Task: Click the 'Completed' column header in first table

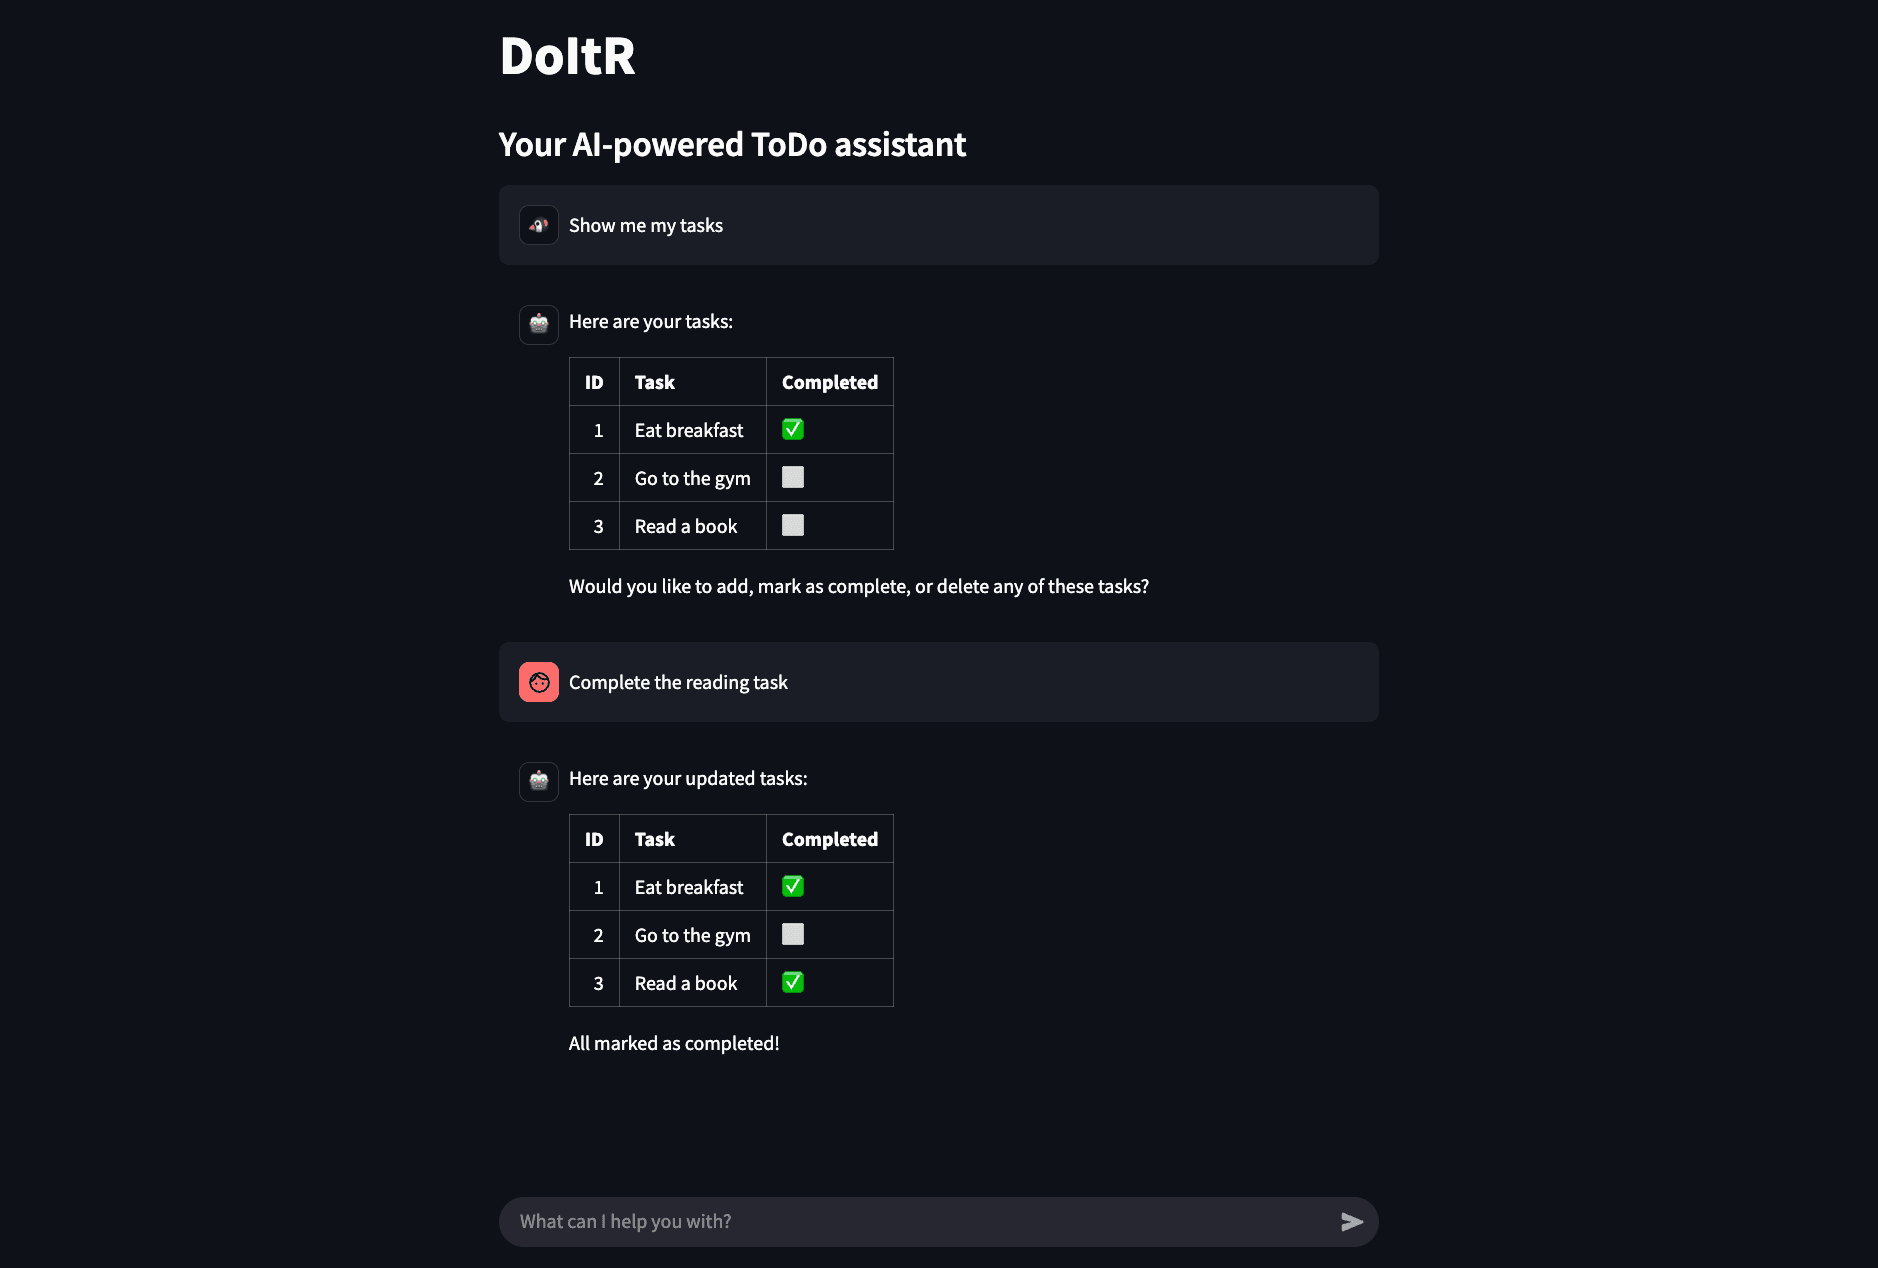Action: point(829,381)
